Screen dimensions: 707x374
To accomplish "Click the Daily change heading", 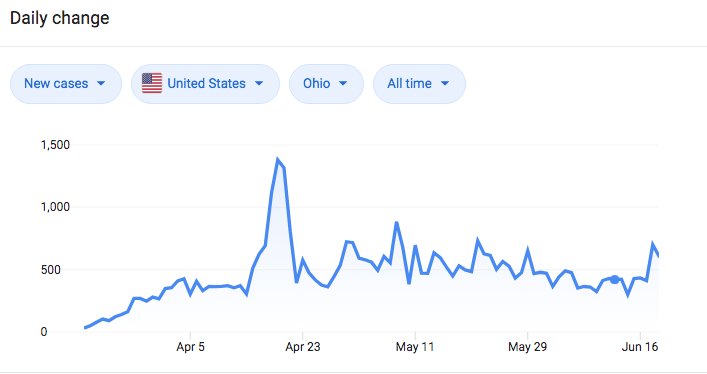I will (60, 18).
